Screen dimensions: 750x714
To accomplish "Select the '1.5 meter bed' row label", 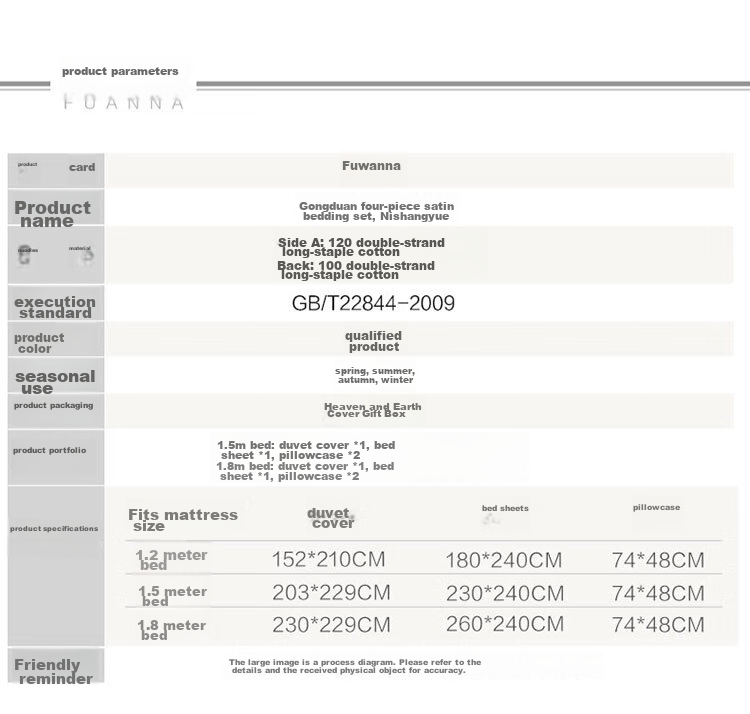I will (x=172, y=596).
